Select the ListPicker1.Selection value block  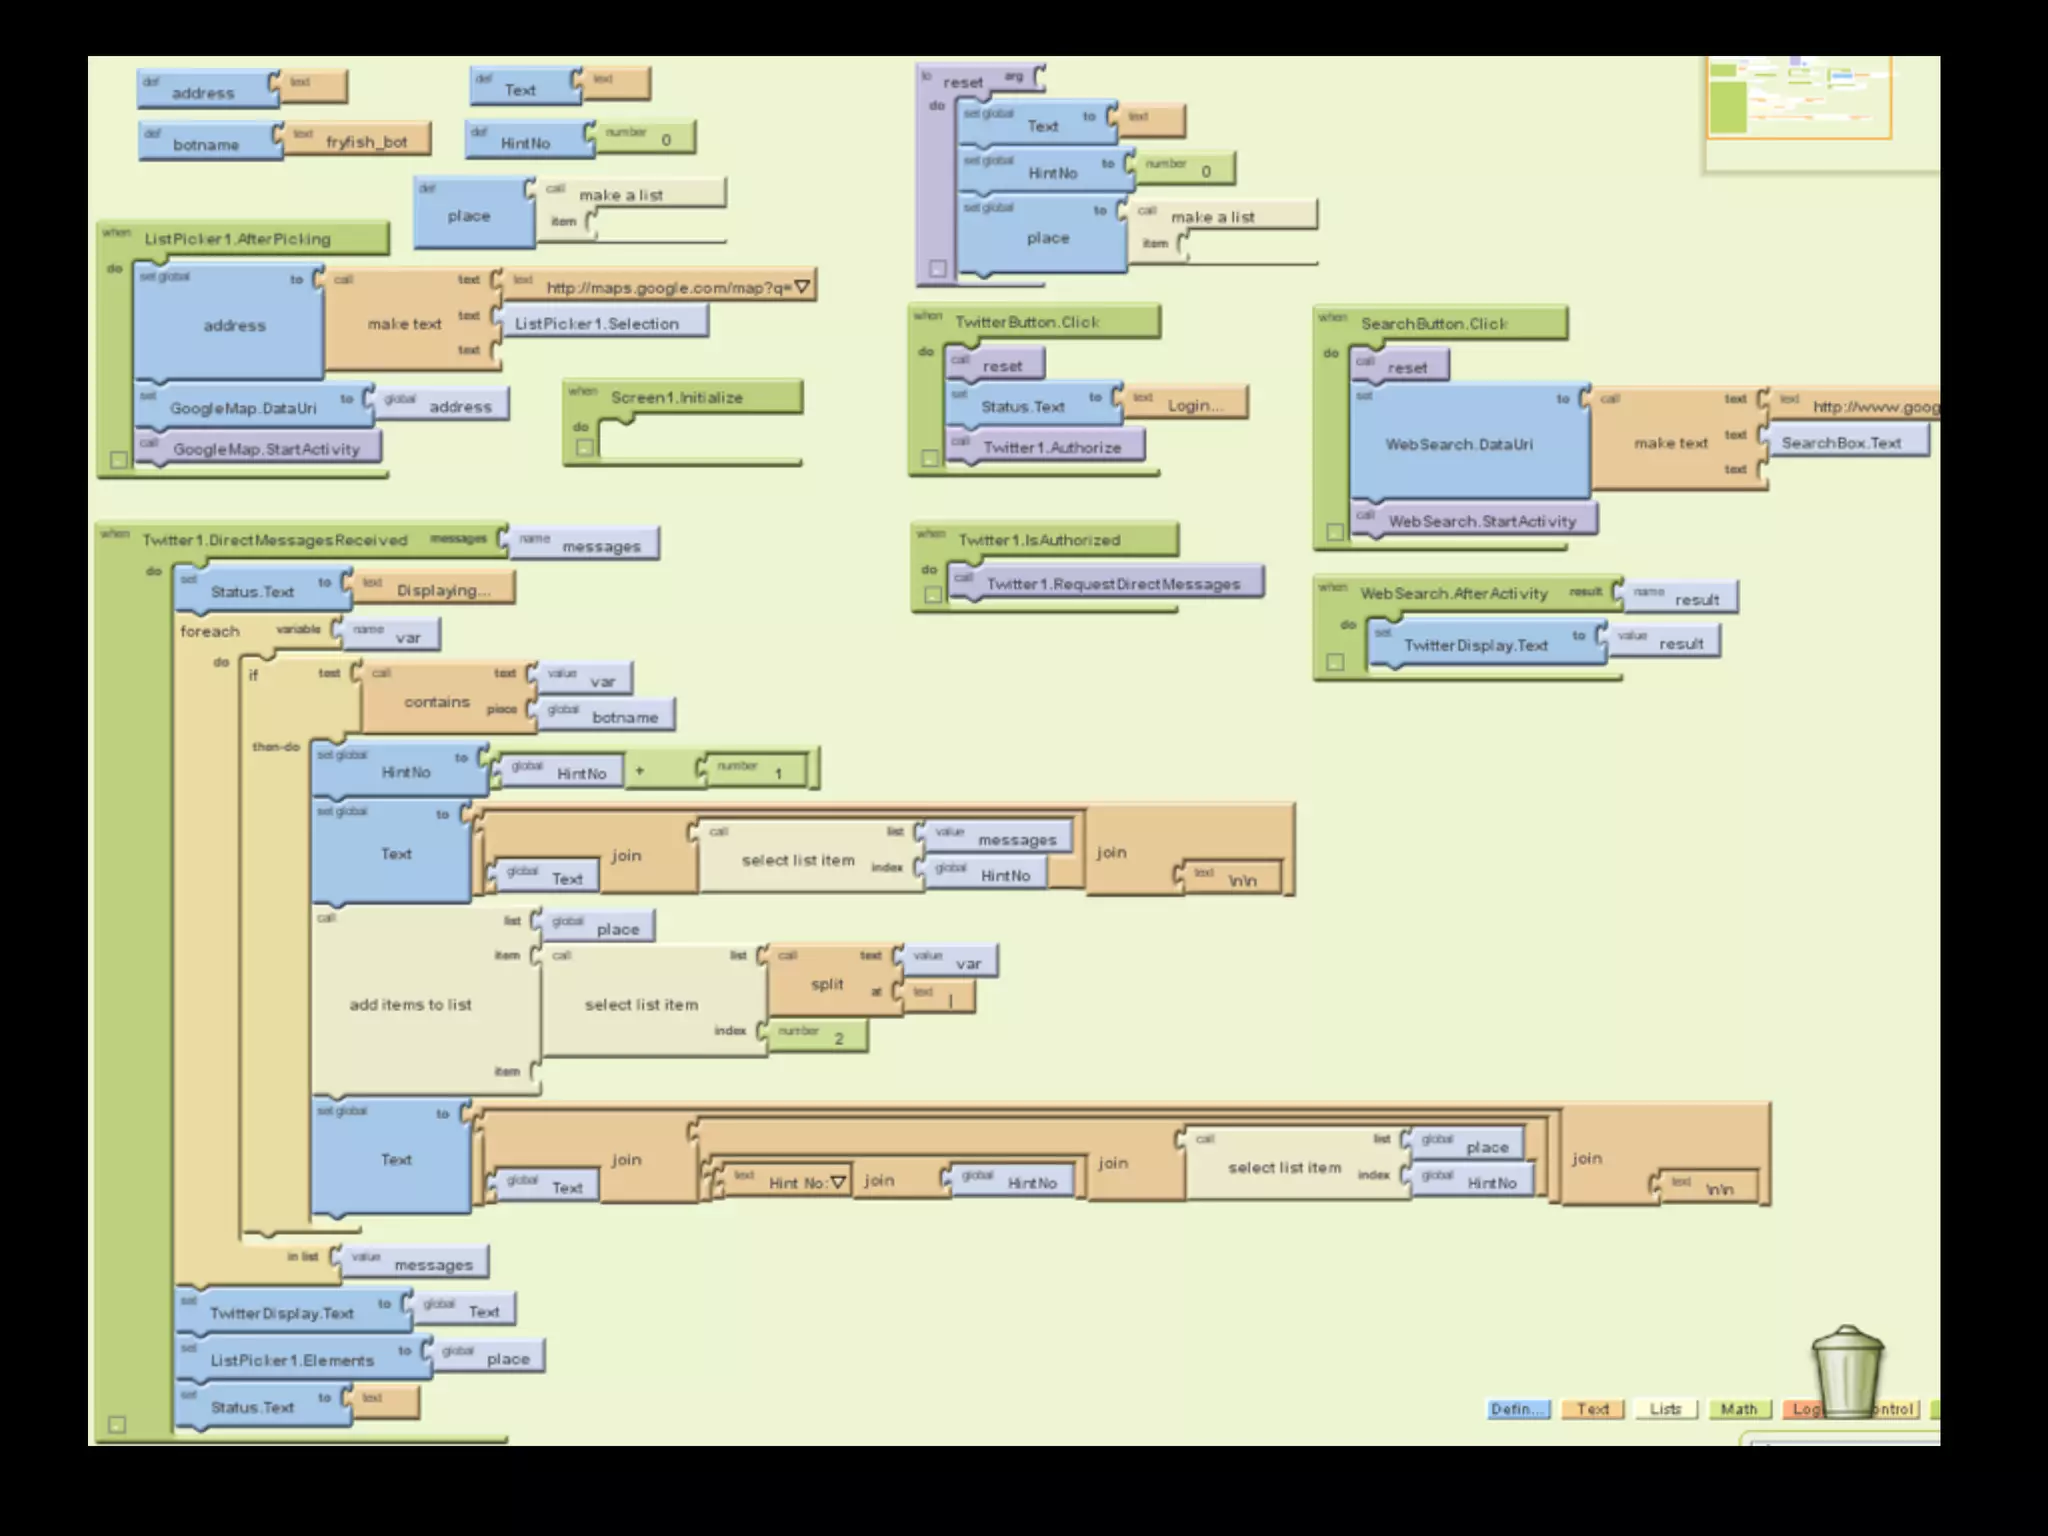(597, 324)
